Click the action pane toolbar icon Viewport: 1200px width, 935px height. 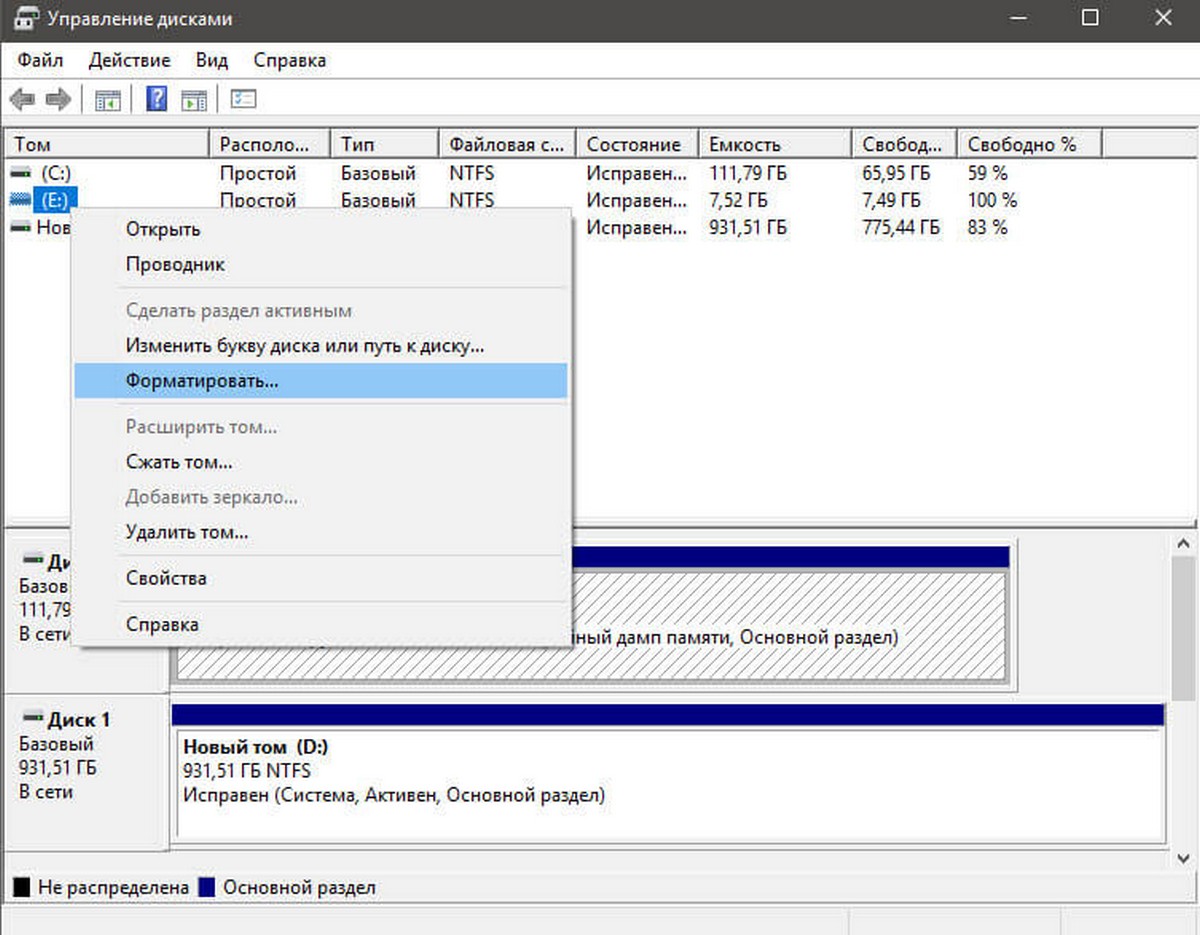(194, 99)
